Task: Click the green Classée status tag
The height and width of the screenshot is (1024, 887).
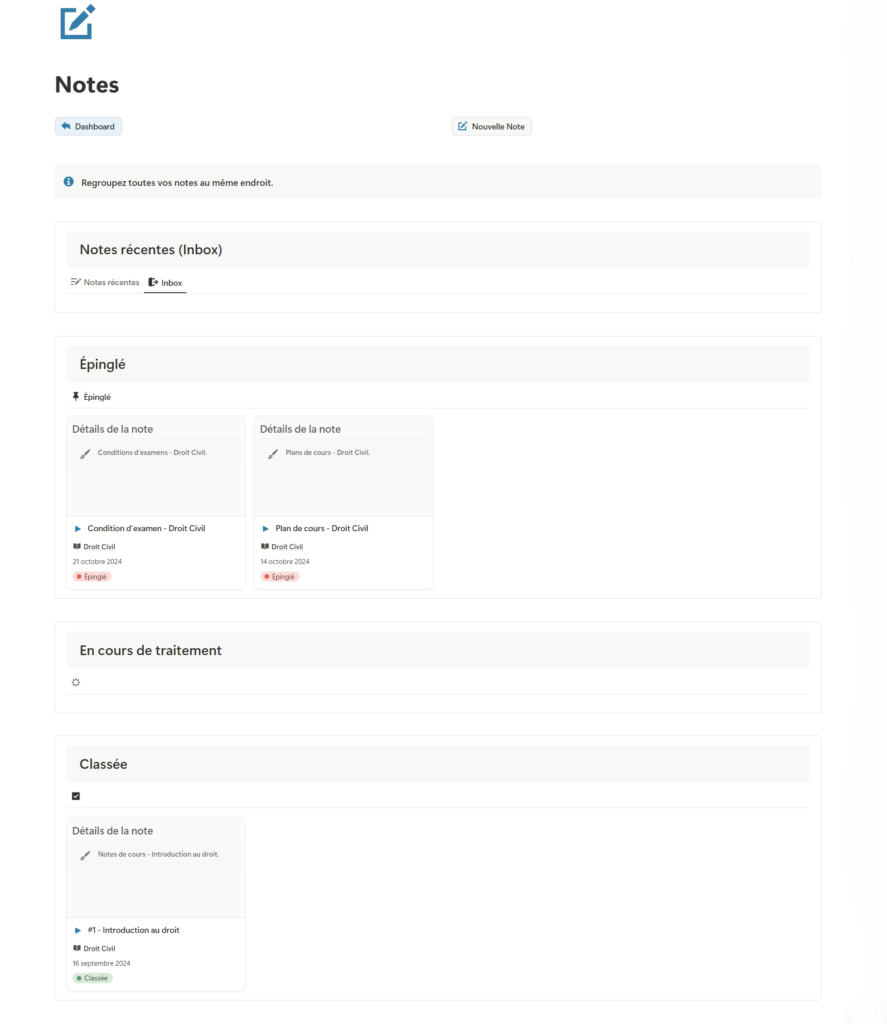Action: 93,978
